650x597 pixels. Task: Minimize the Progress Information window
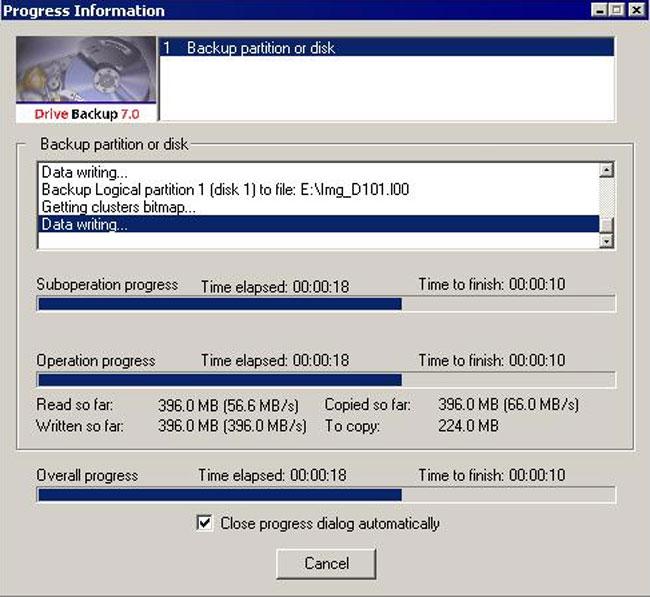(600, 10)
